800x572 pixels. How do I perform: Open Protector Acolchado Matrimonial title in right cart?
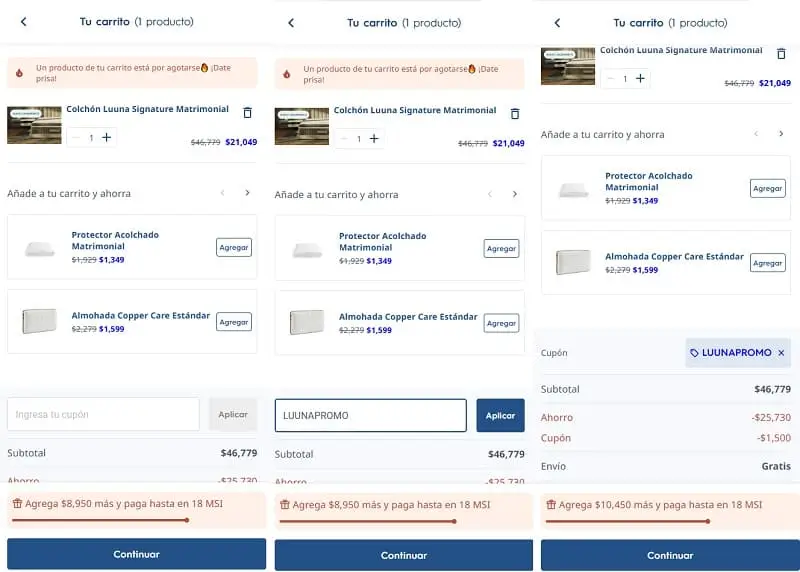[x=648, y=181]
